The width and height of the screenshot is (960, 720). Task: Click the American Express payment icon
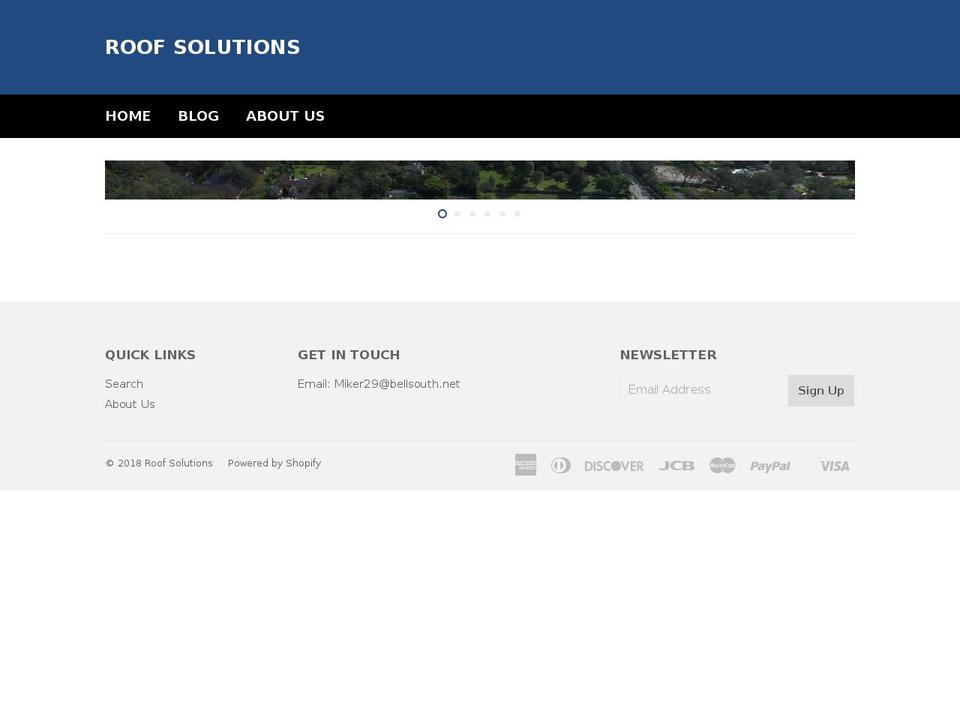526,465
